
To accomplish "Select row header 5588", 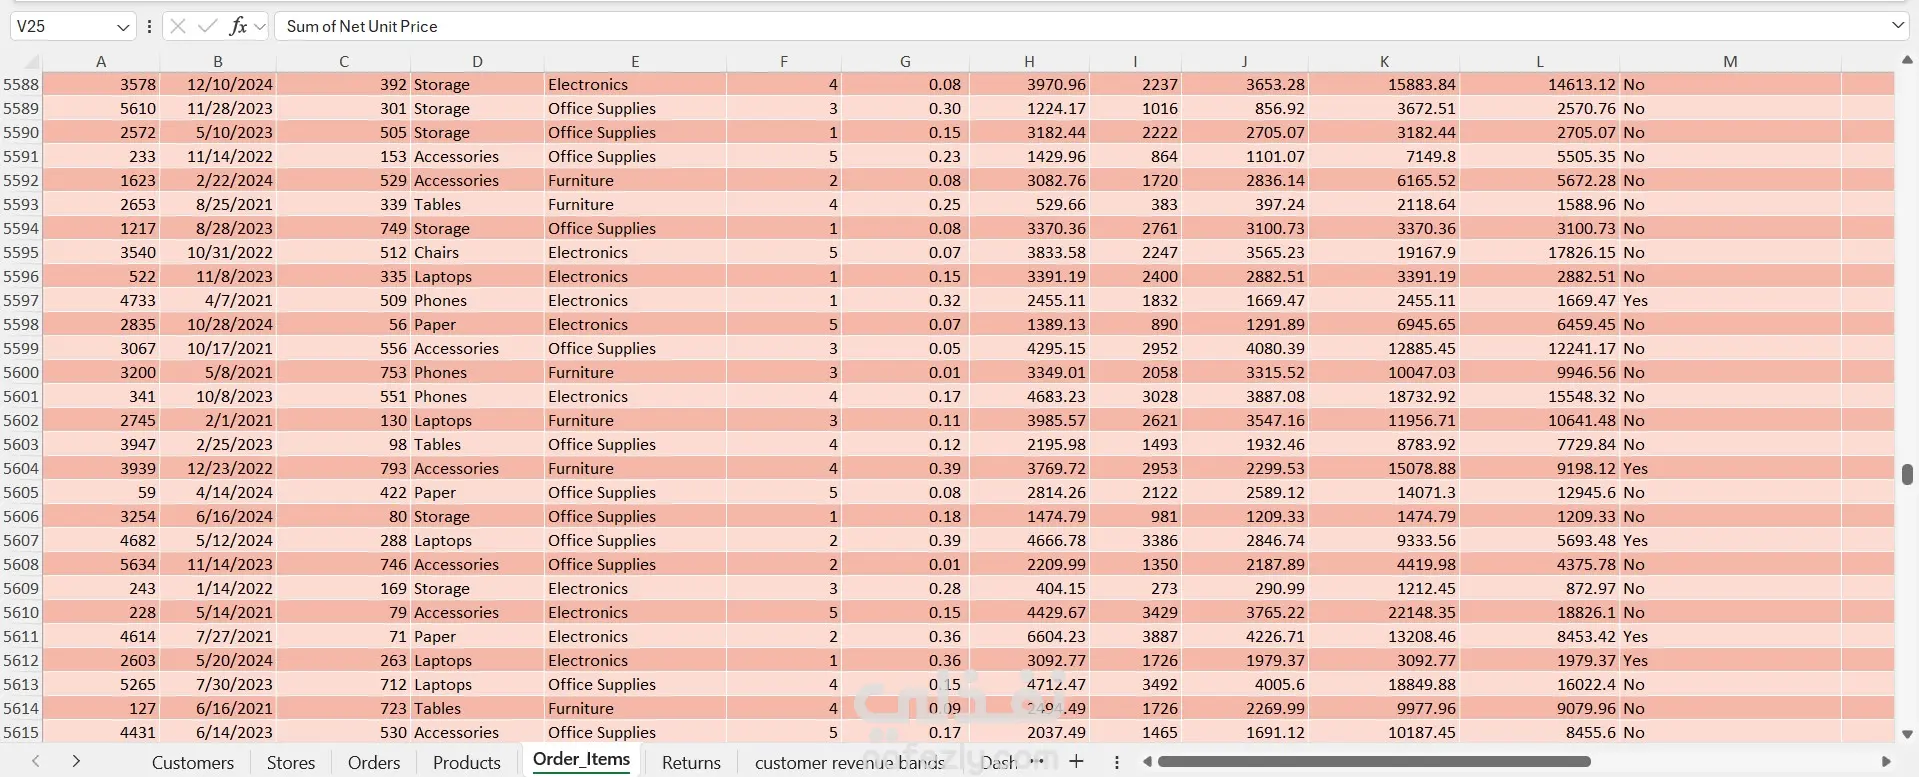I will (21, 84).
